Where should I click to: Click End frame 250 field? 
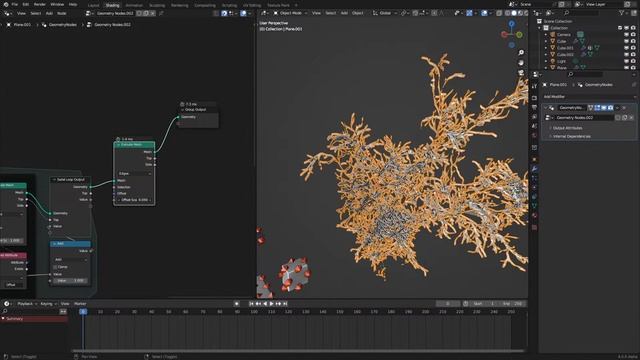tap(512, 304)
